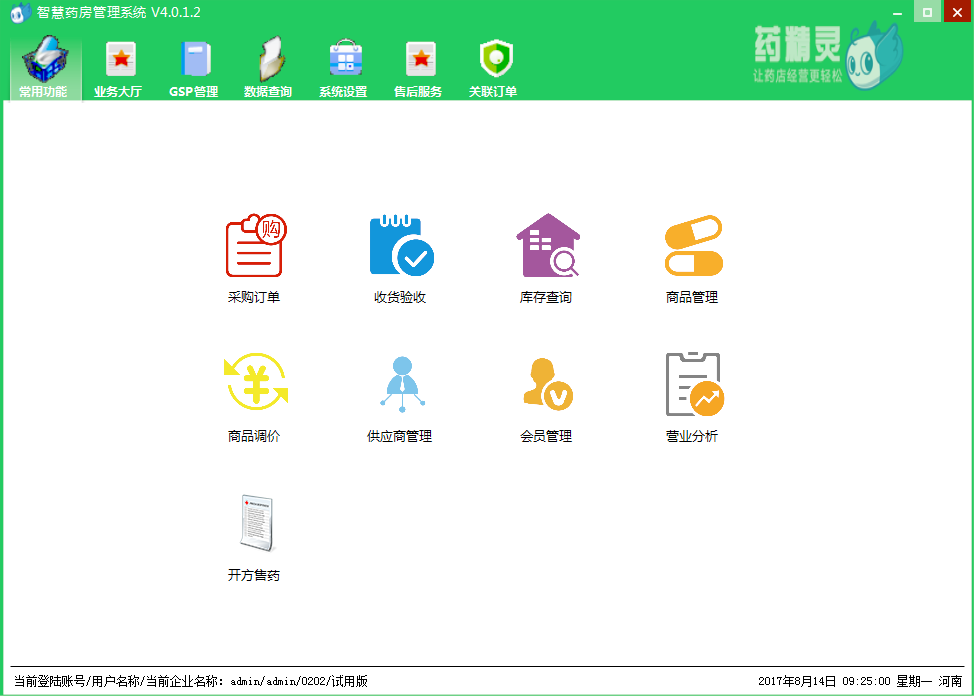Open 商品调价 price adjustment icon
Screen dimensions: 974x696
[x=256, y=382]
